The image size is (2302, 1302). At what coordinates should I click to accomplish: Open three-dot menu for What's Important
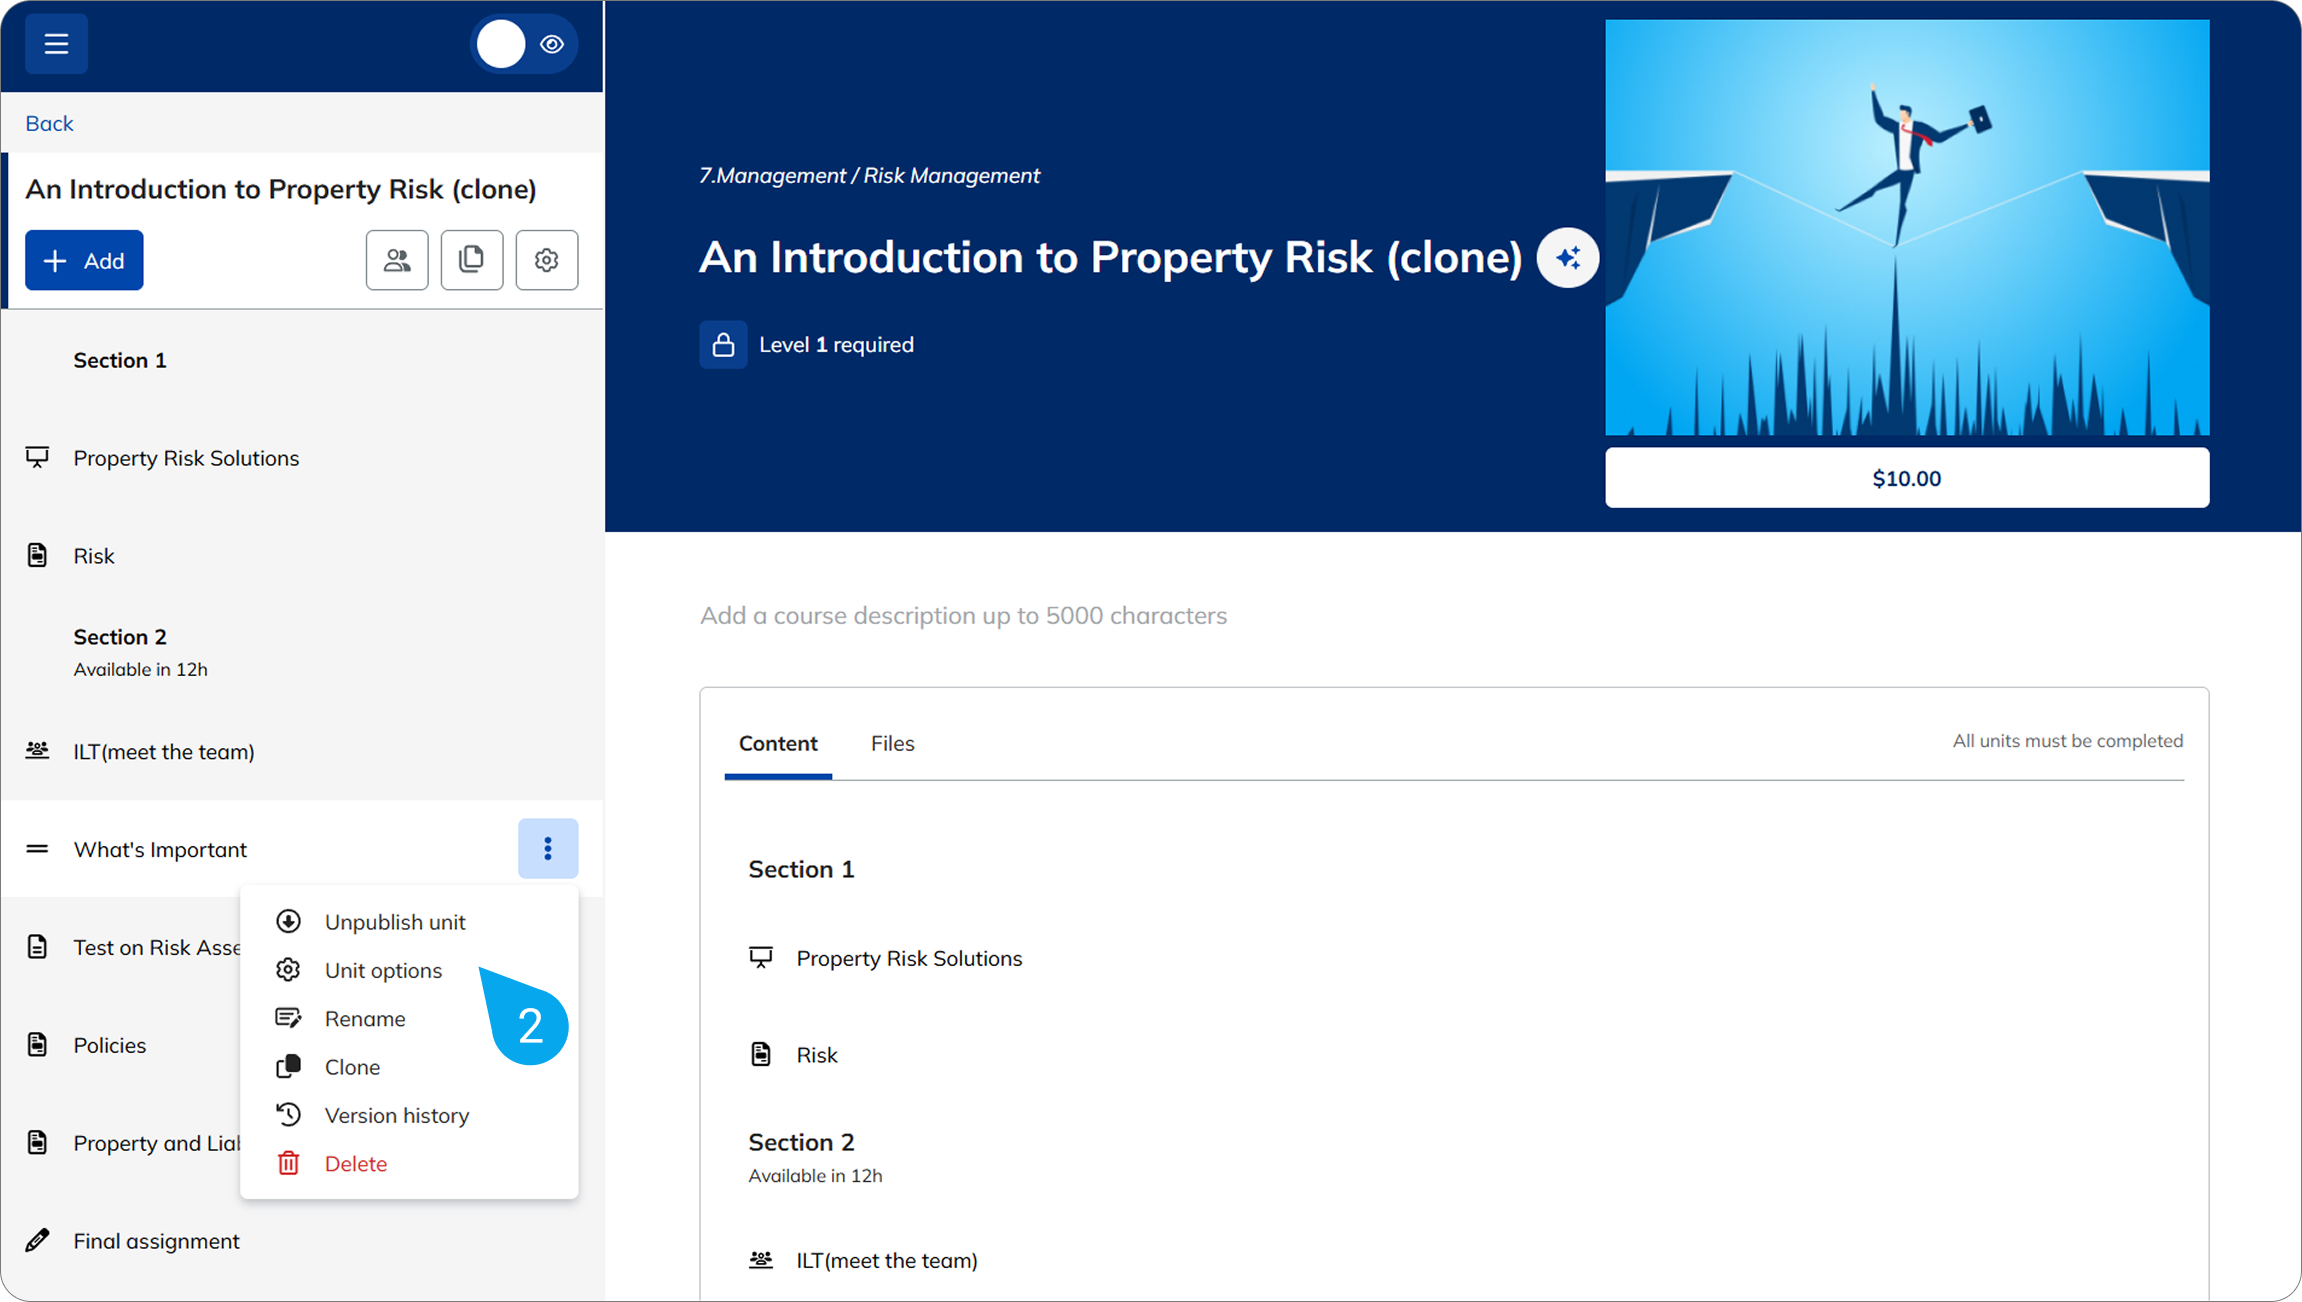[x=547, y=849]
